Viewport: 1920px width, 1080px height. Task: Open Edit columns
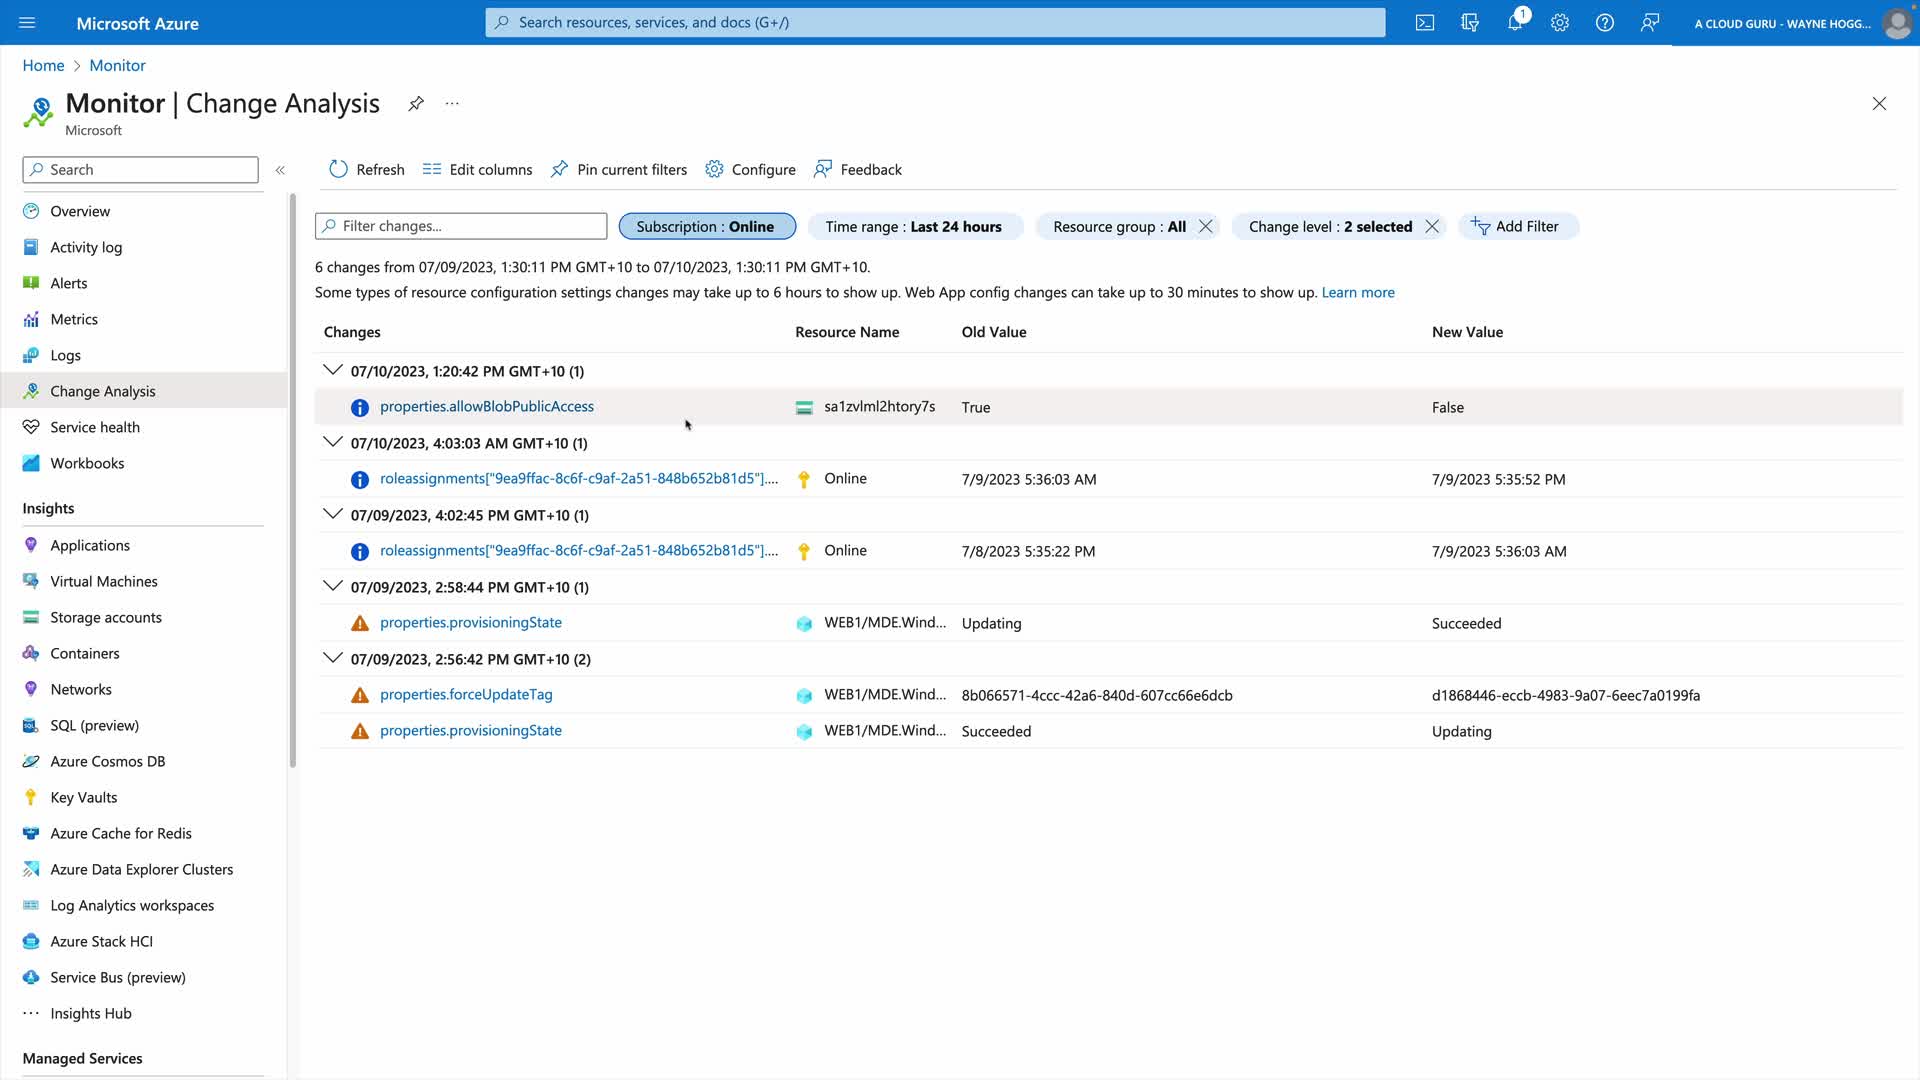tap(478, 170)
